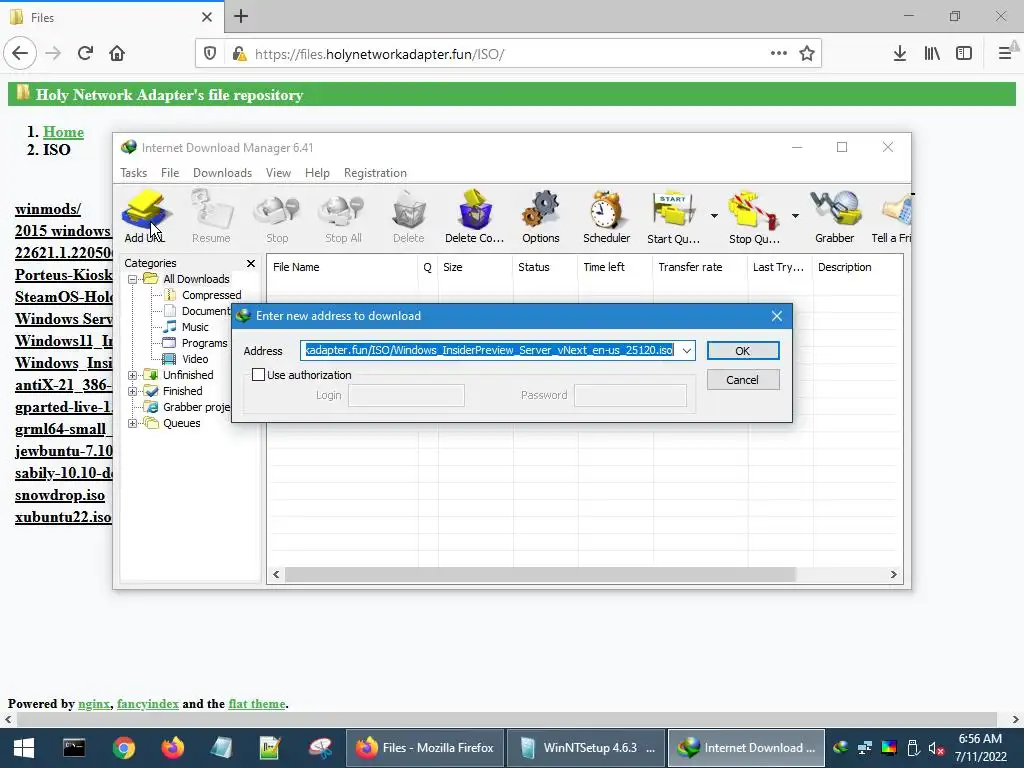Click the Delete toolbar icon
This screenshot has width=1024, height=768.
pyautogui.click(x=409, y=216)
